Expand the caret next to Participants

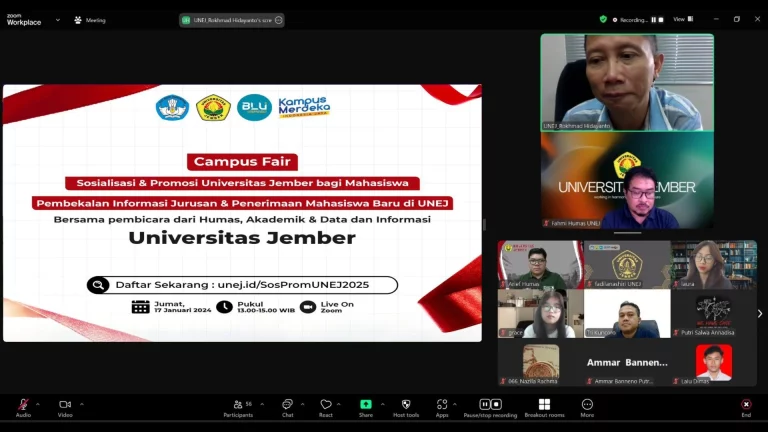[x=262, y=405]
